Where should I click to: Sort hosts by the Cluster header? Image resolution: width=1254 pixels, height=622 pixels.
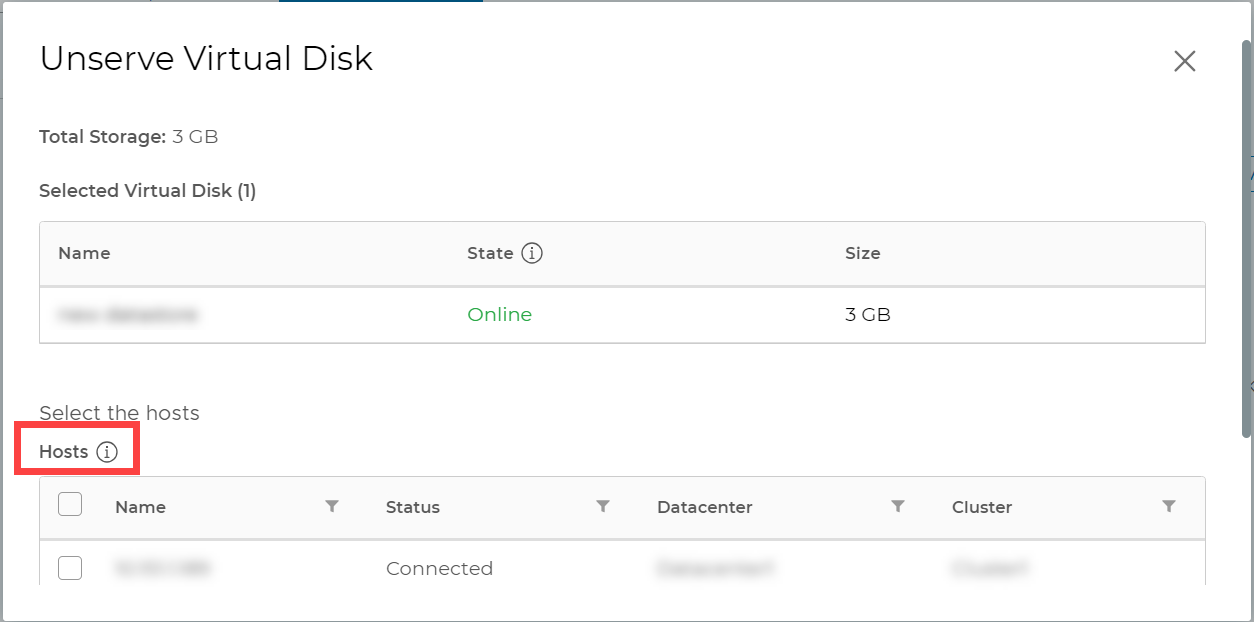(x=981, y=507)
